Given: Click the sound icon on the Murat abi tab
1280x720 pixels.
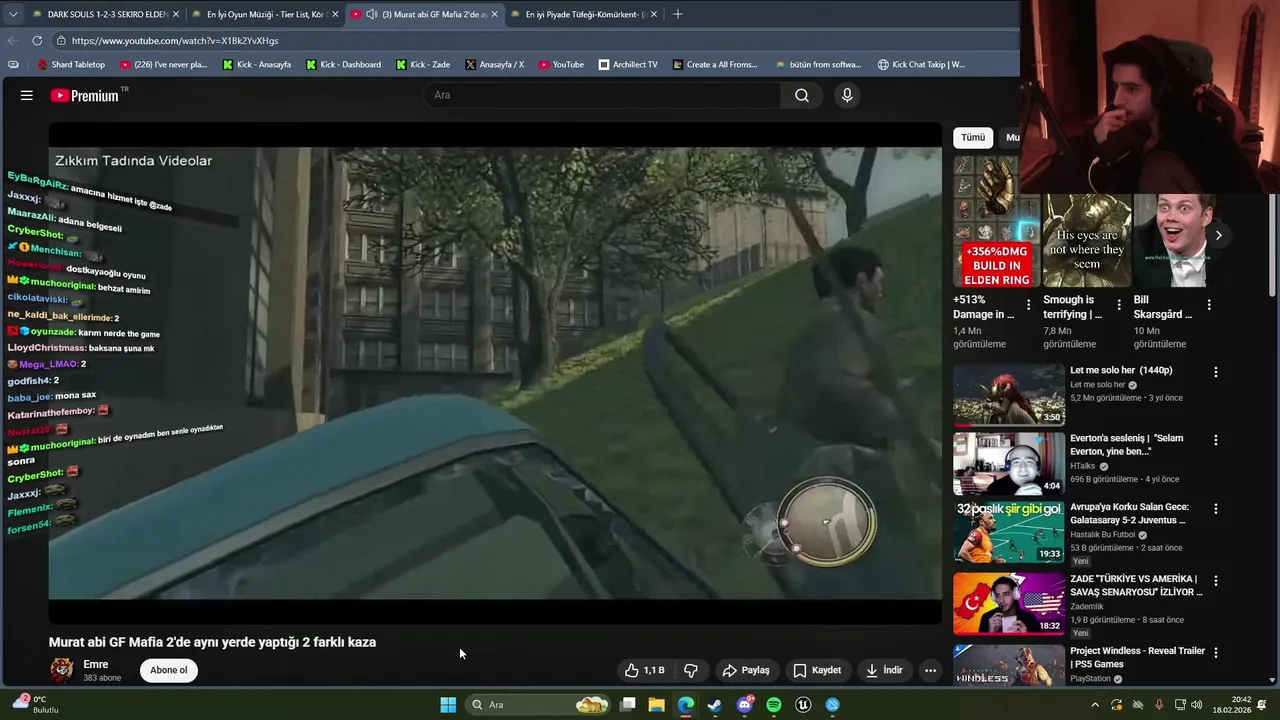Looking at the screenshot, I should pos(372,14).
